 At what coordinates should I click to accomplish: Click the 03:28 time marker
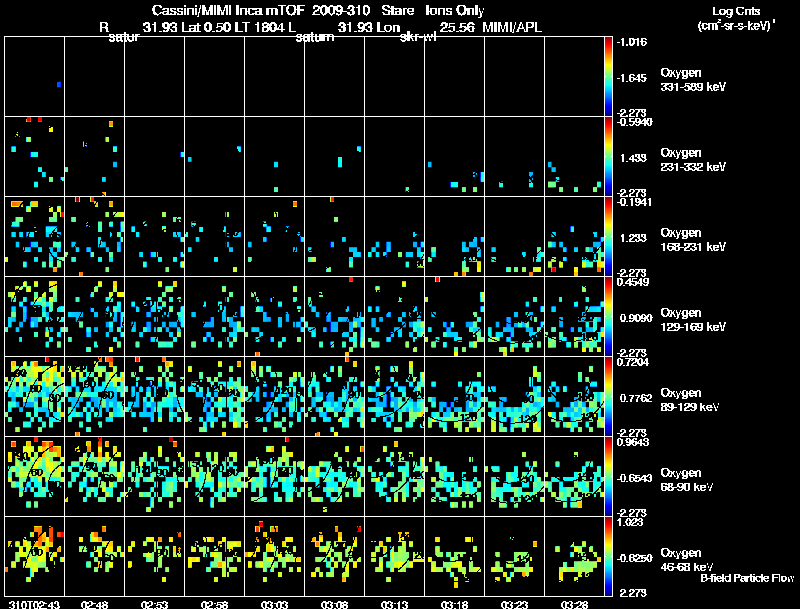click(574, 604)
